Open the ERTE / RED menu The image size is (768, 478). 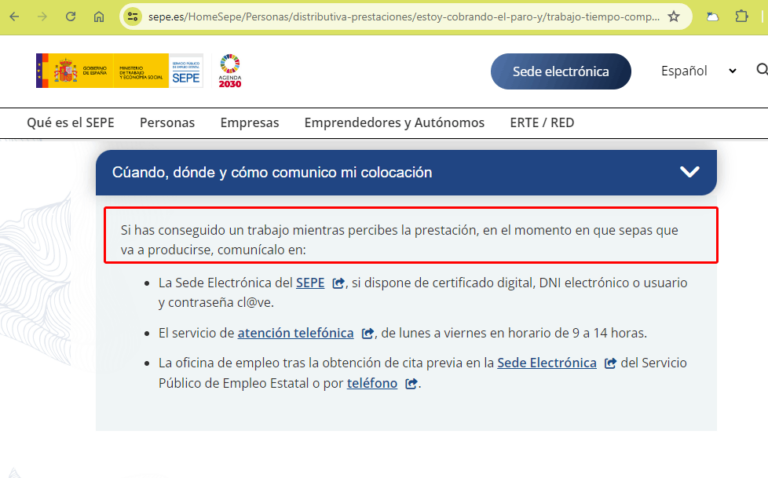(542, 122)
